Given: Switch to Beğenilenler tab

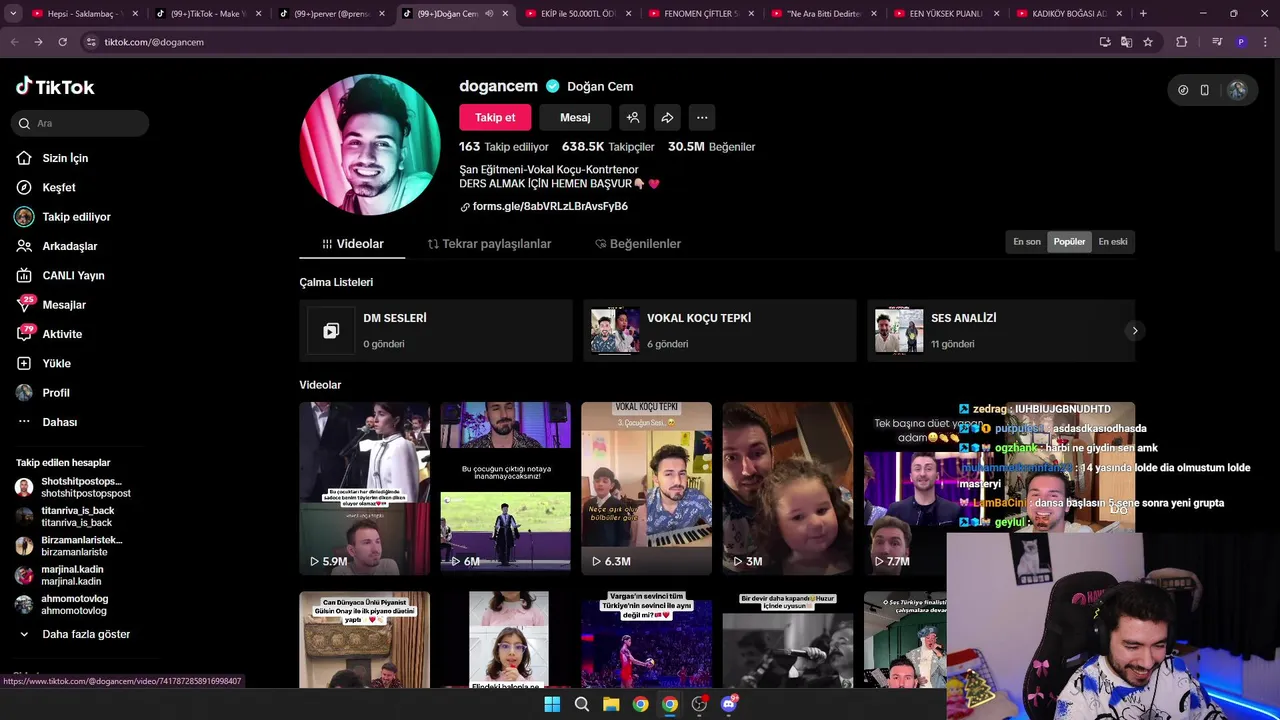Looking at the screenshot, I should [638, 244].
